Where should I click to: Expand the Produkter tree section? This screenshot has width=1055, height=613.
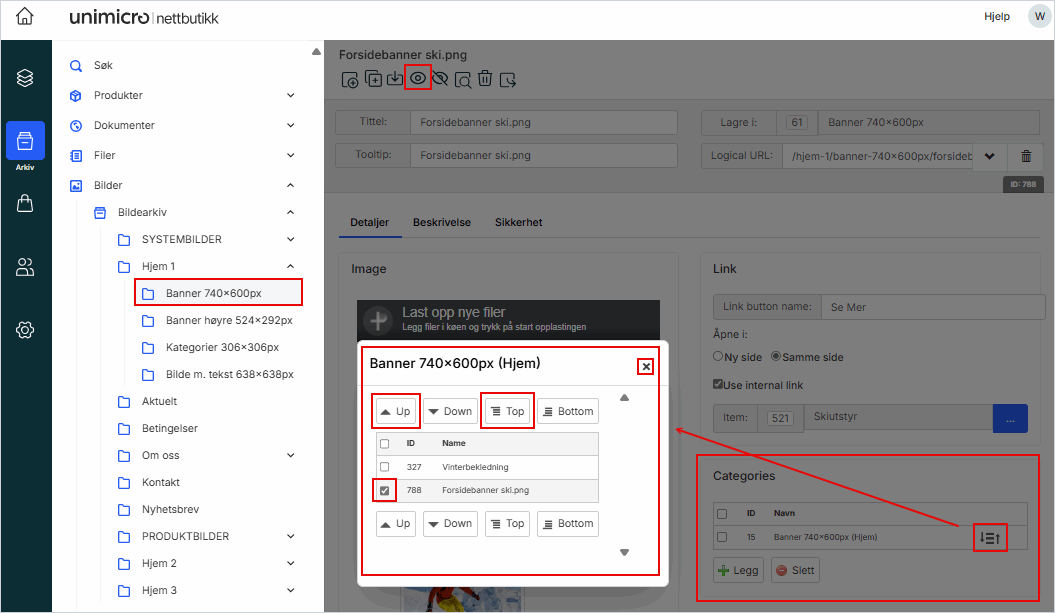coord(290,96)
